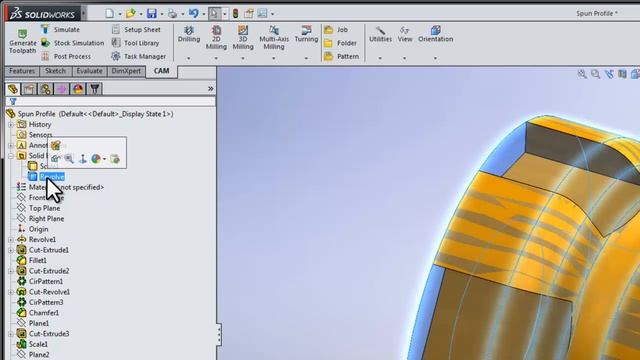
Task: Switch to the Features tab
Action: 22,71
